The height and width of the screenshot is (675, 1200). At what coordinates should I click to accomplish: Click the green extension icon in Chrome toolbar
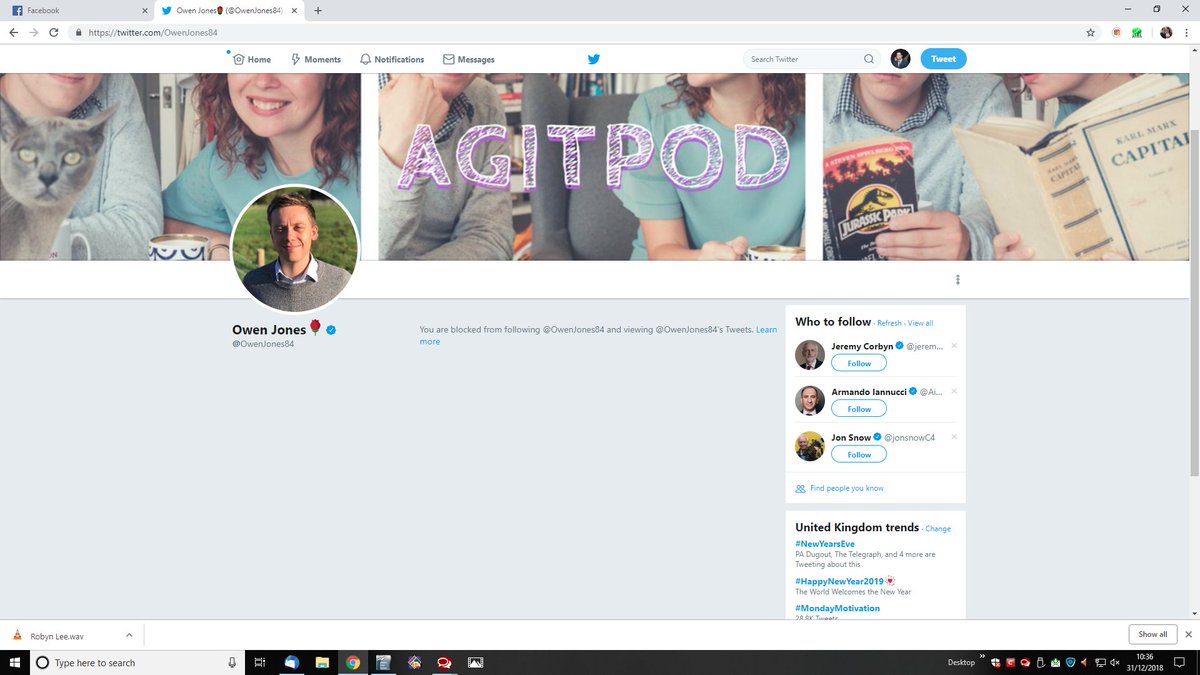point(1137,32)
